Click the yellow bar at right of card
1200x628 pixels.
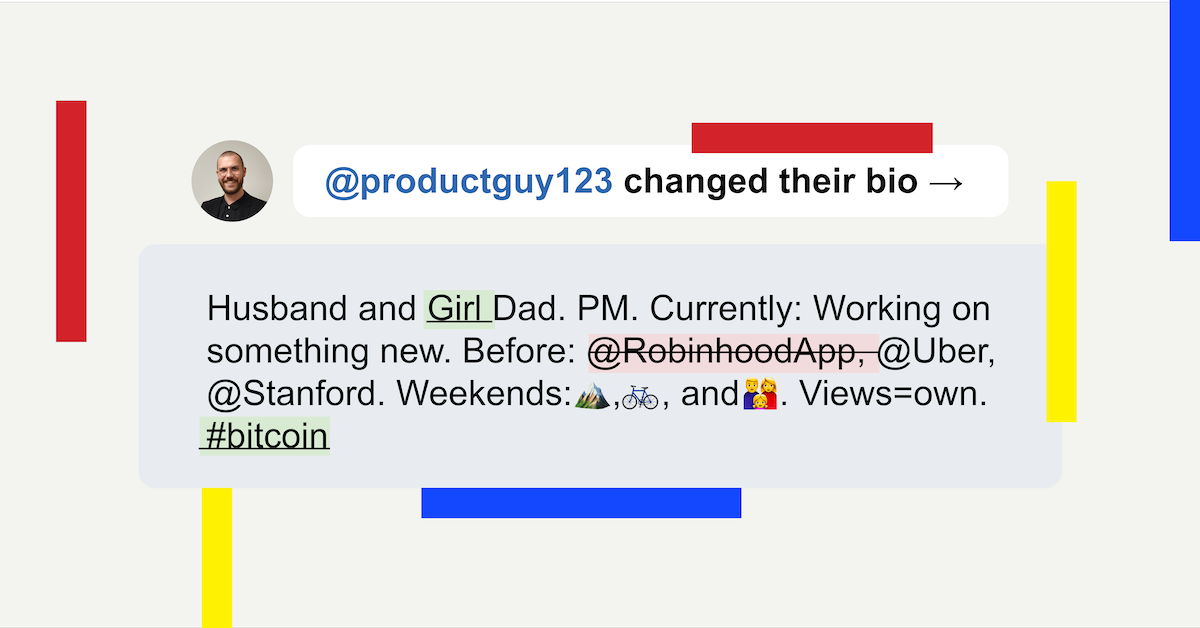1061,301
